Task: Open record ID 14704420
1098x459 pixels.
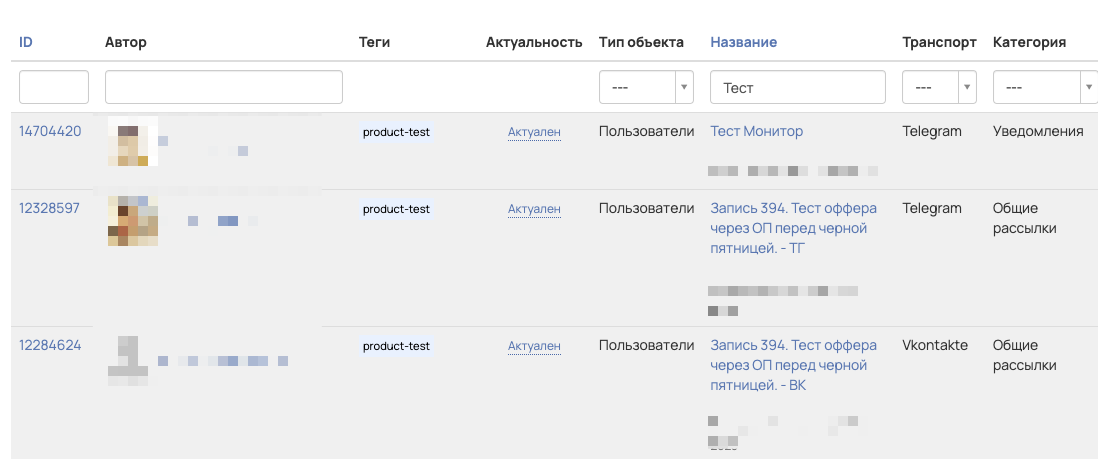Action: pyautogui.click(x=50, y=131)
